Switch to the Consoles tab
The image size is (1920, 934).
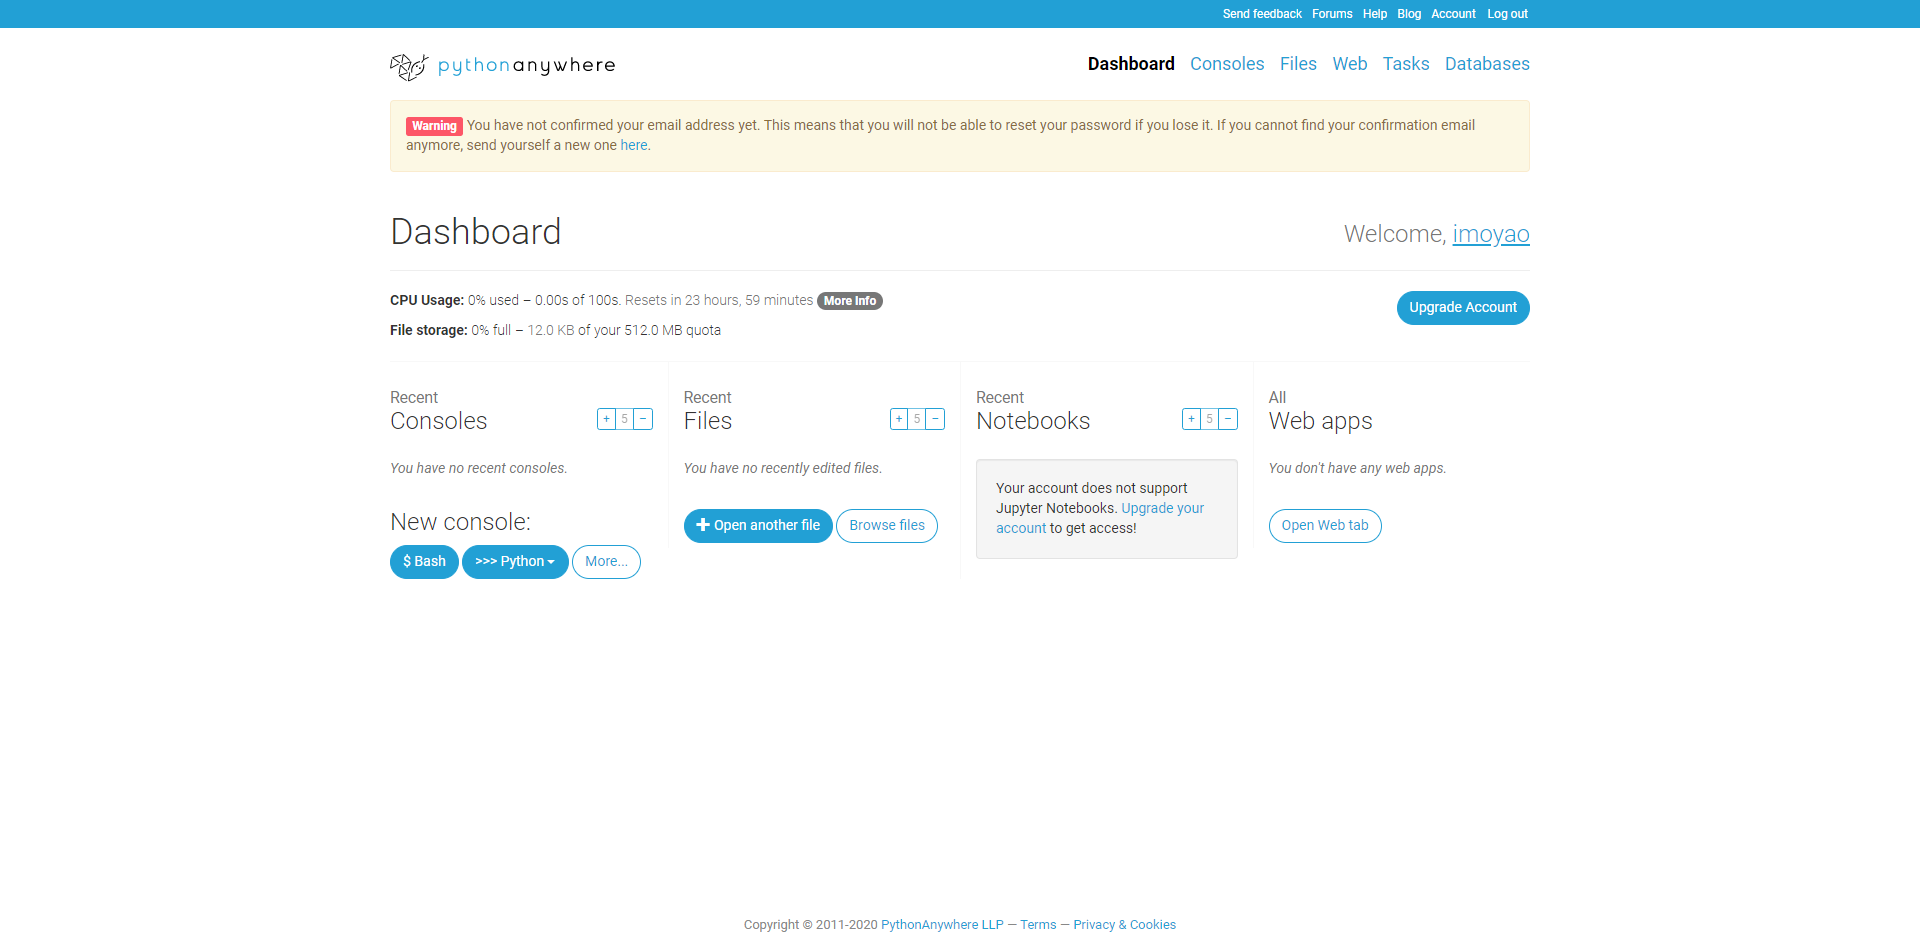coord(1227,64)
